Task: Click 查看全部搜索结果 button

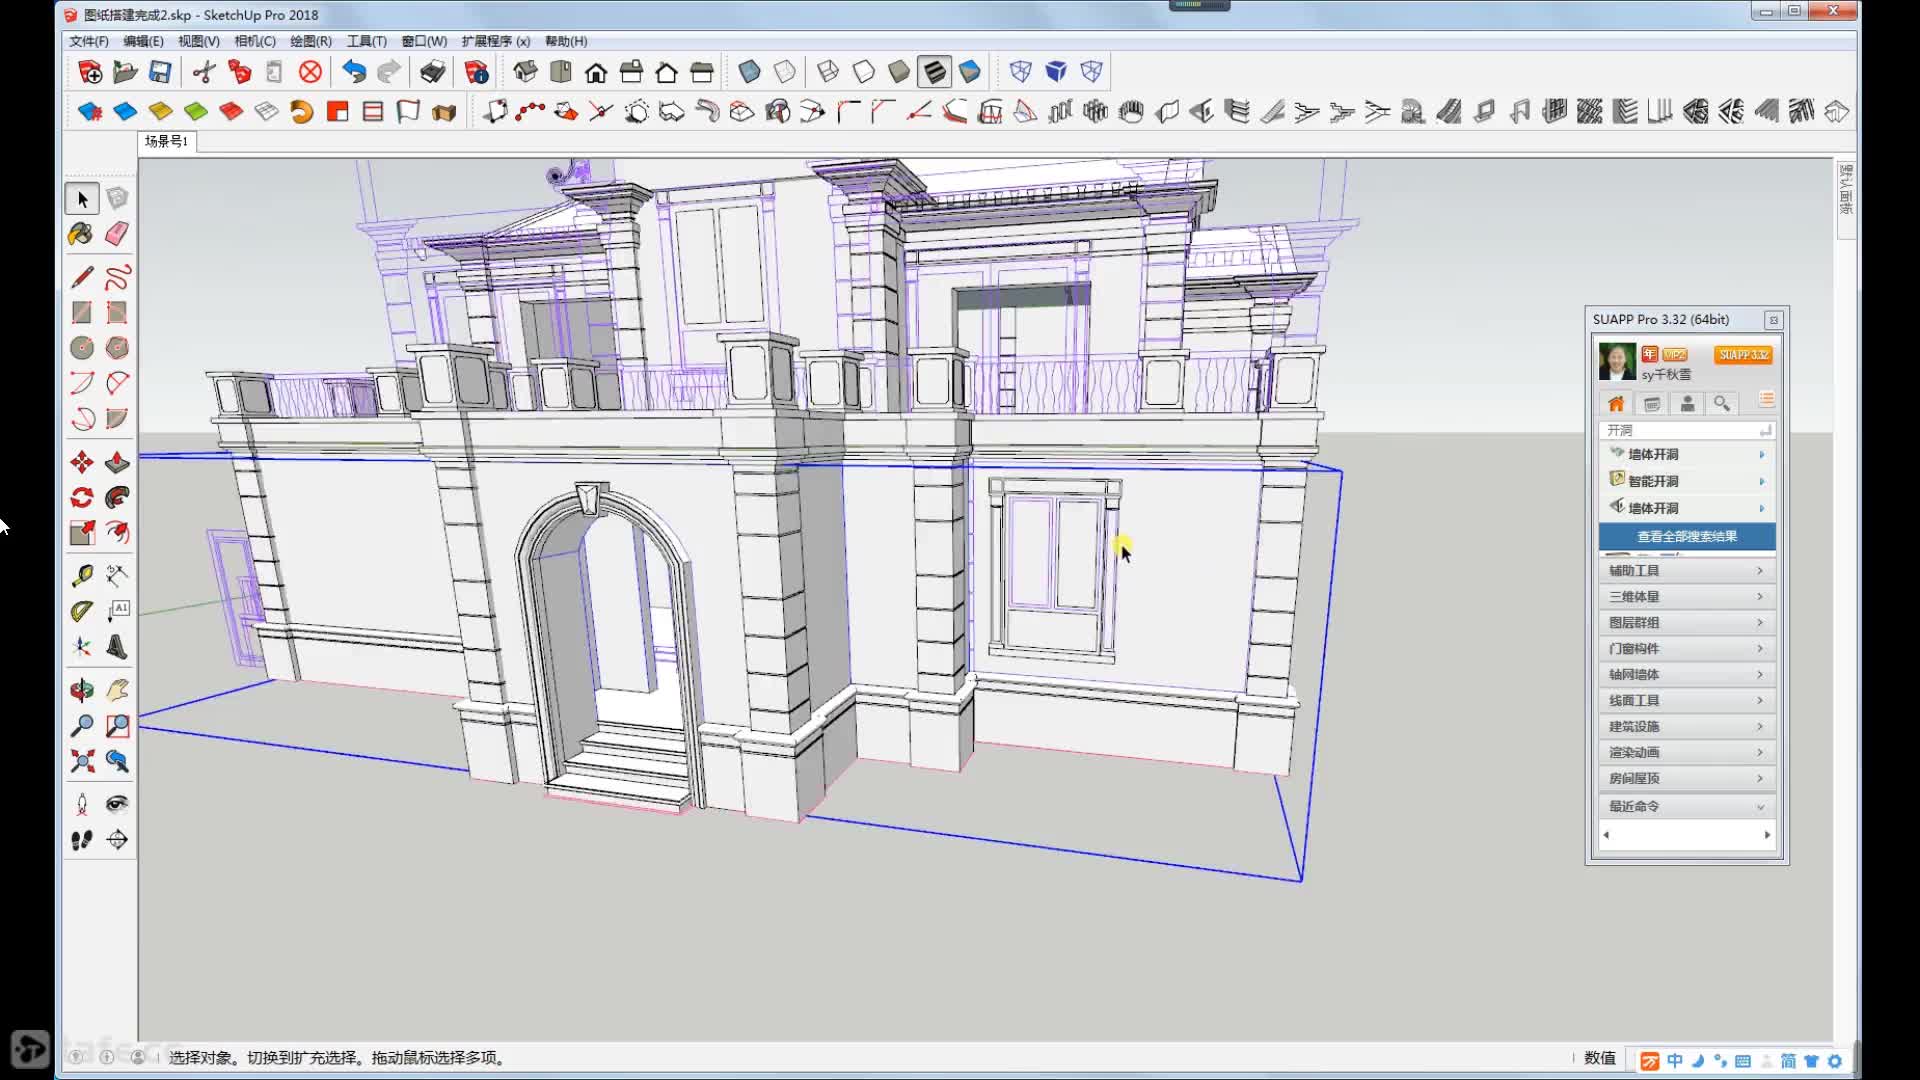Action: pos(1687,537)
